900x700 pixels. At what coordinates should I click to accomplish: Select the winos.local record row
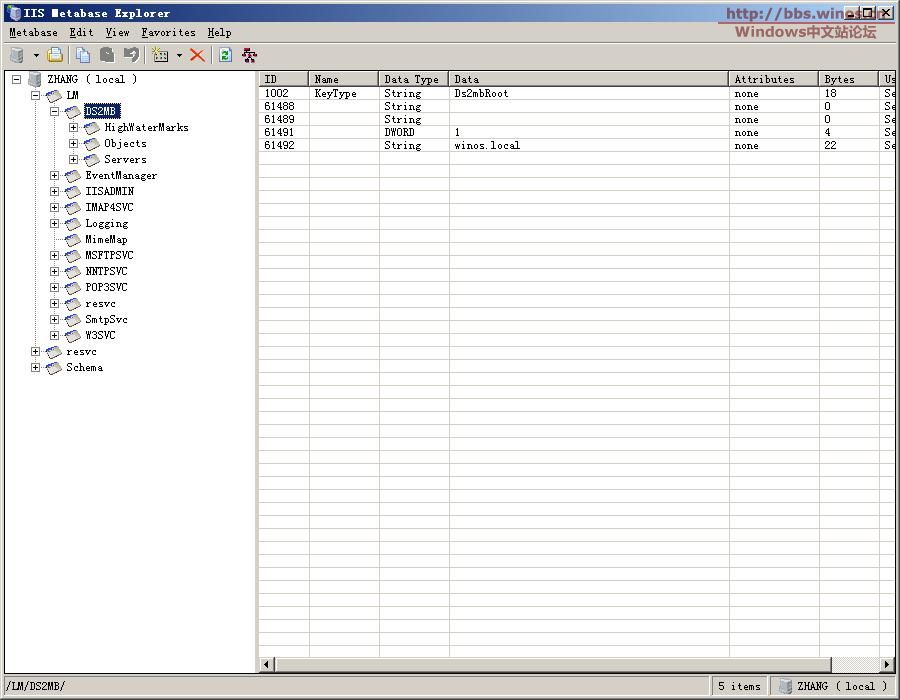coord(487,145)
